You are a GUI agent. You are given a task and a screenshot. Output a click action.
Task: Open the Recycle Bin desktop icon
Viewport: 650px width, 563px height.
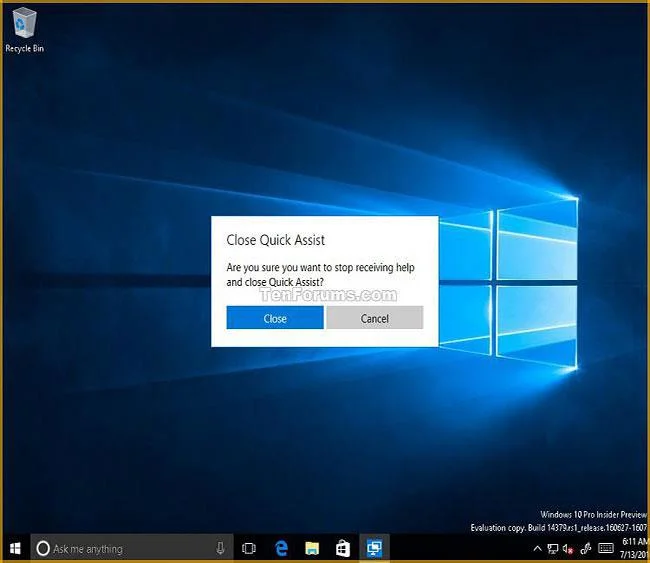[24, 30]
